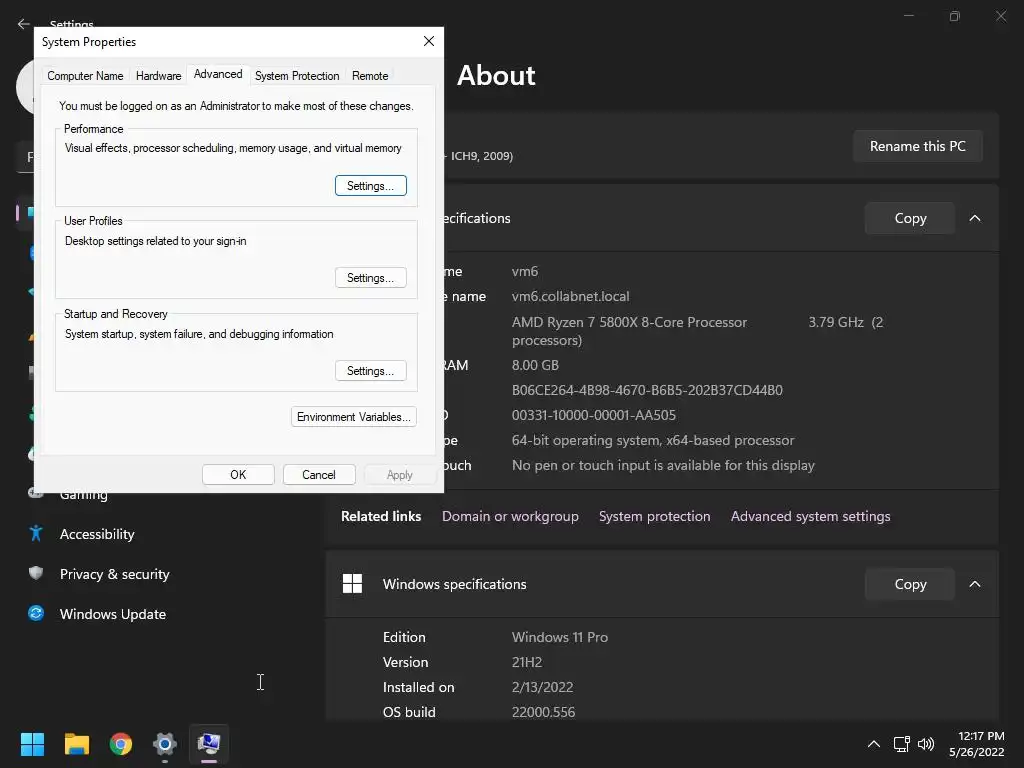Click the About page heading
1024x768 pixels.
(496, 75)
